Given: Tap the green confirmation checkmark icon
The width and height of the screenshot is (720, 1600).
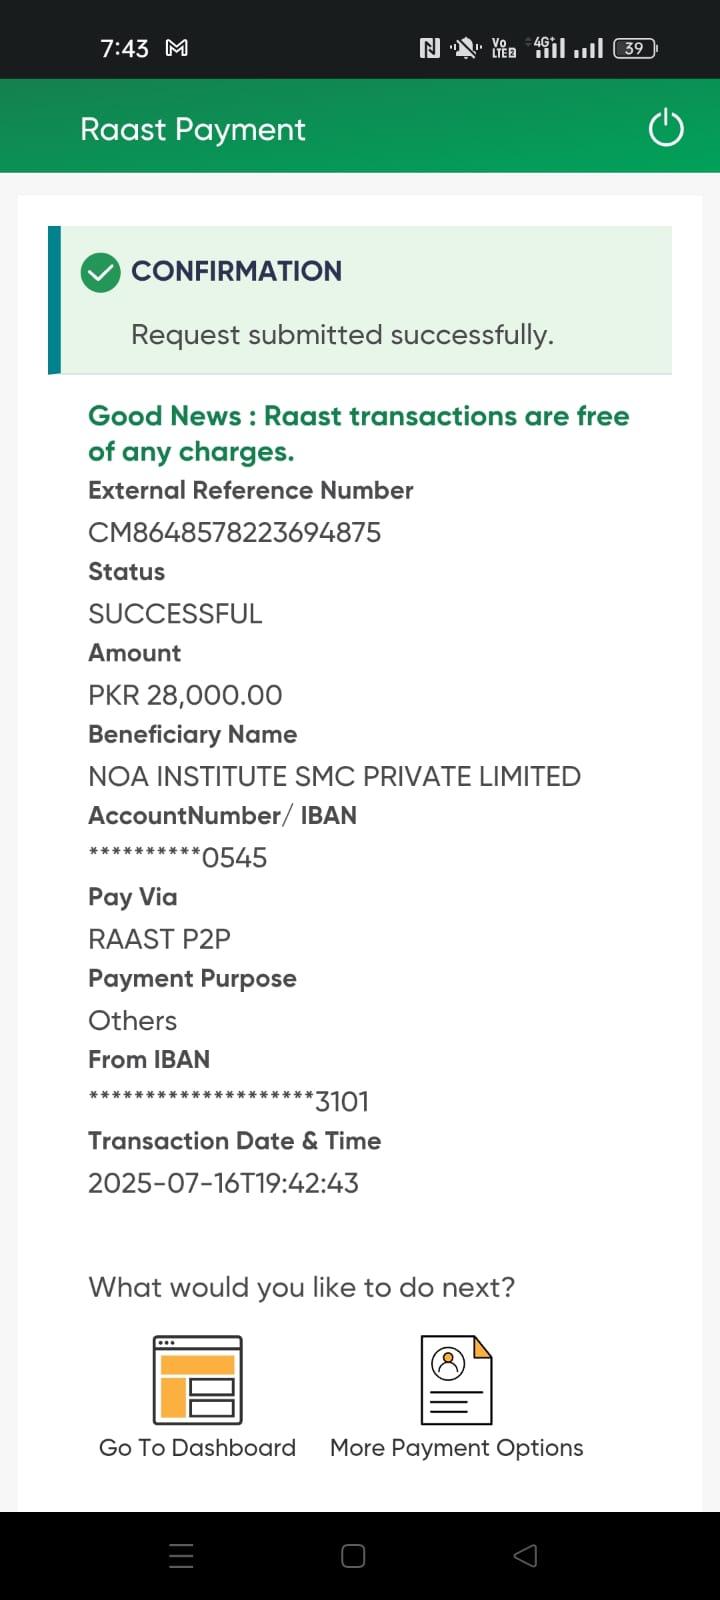Looking at the screenshot, I should pos(101,272).
